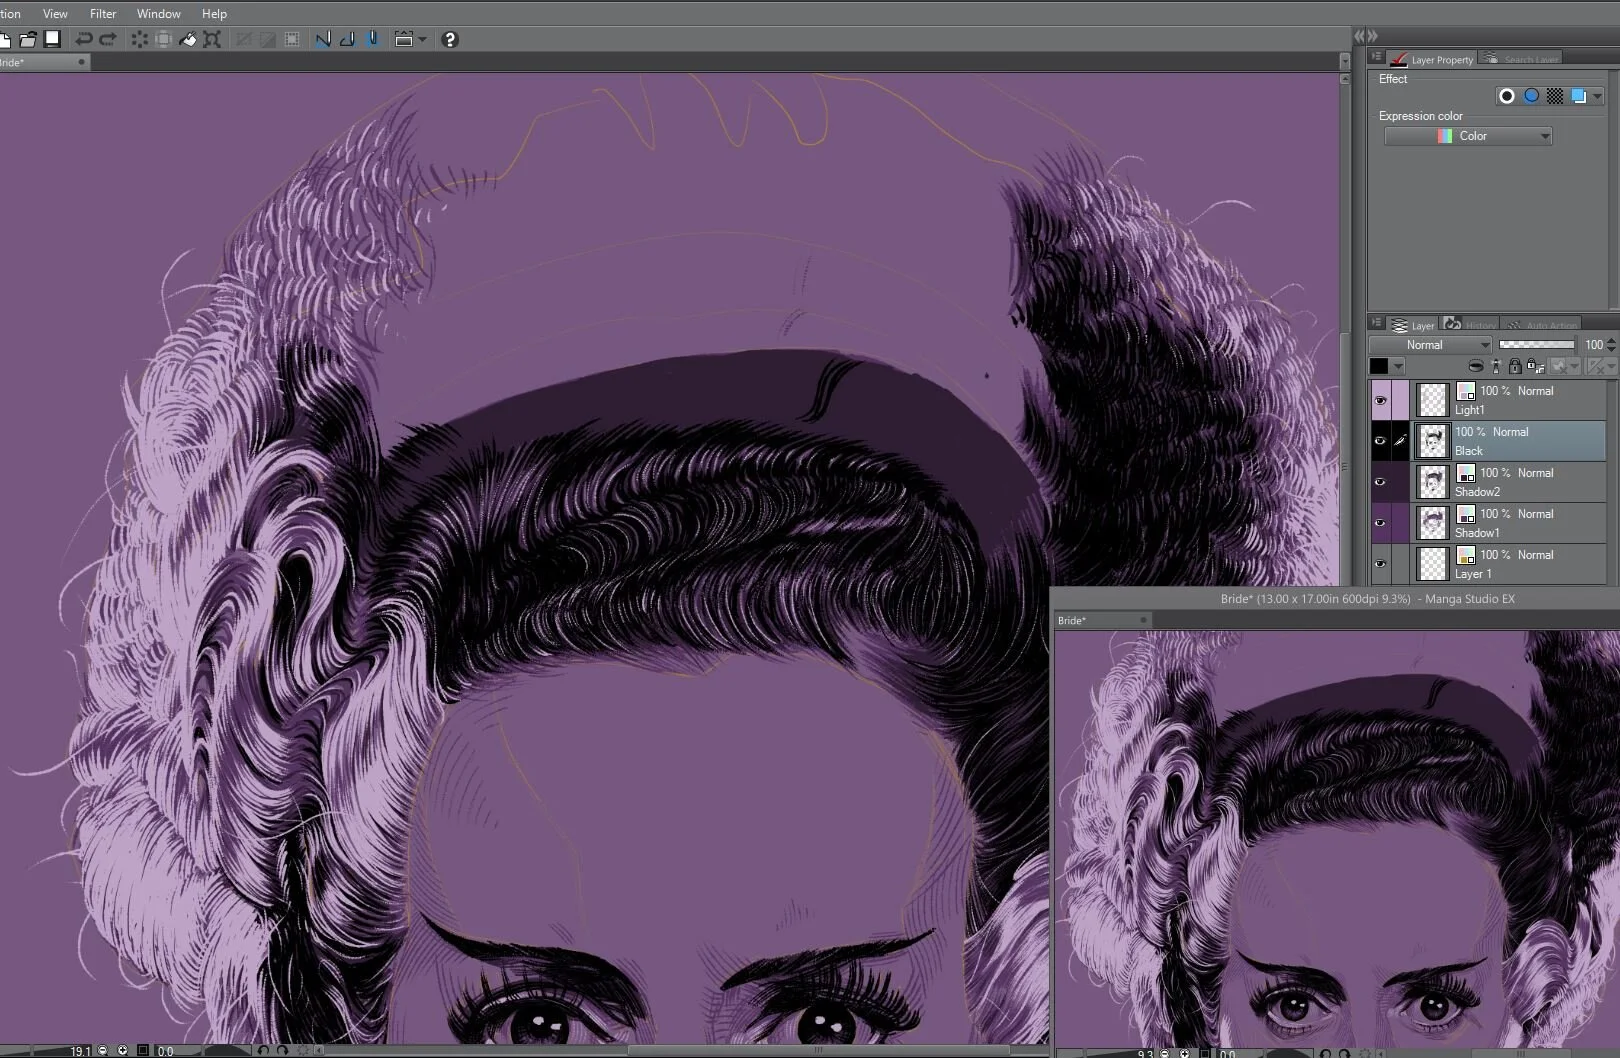Select the Layer Property tab
Viewport: 1620px width, 1058px height.
tap(1432, 59)
